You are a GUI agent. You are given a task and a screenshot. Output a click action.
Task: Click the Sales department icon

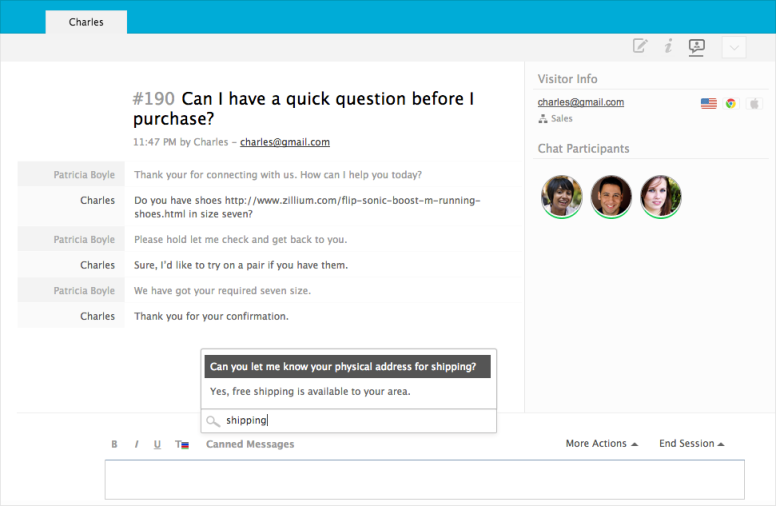pyautogui.click(x=543, y=119)
